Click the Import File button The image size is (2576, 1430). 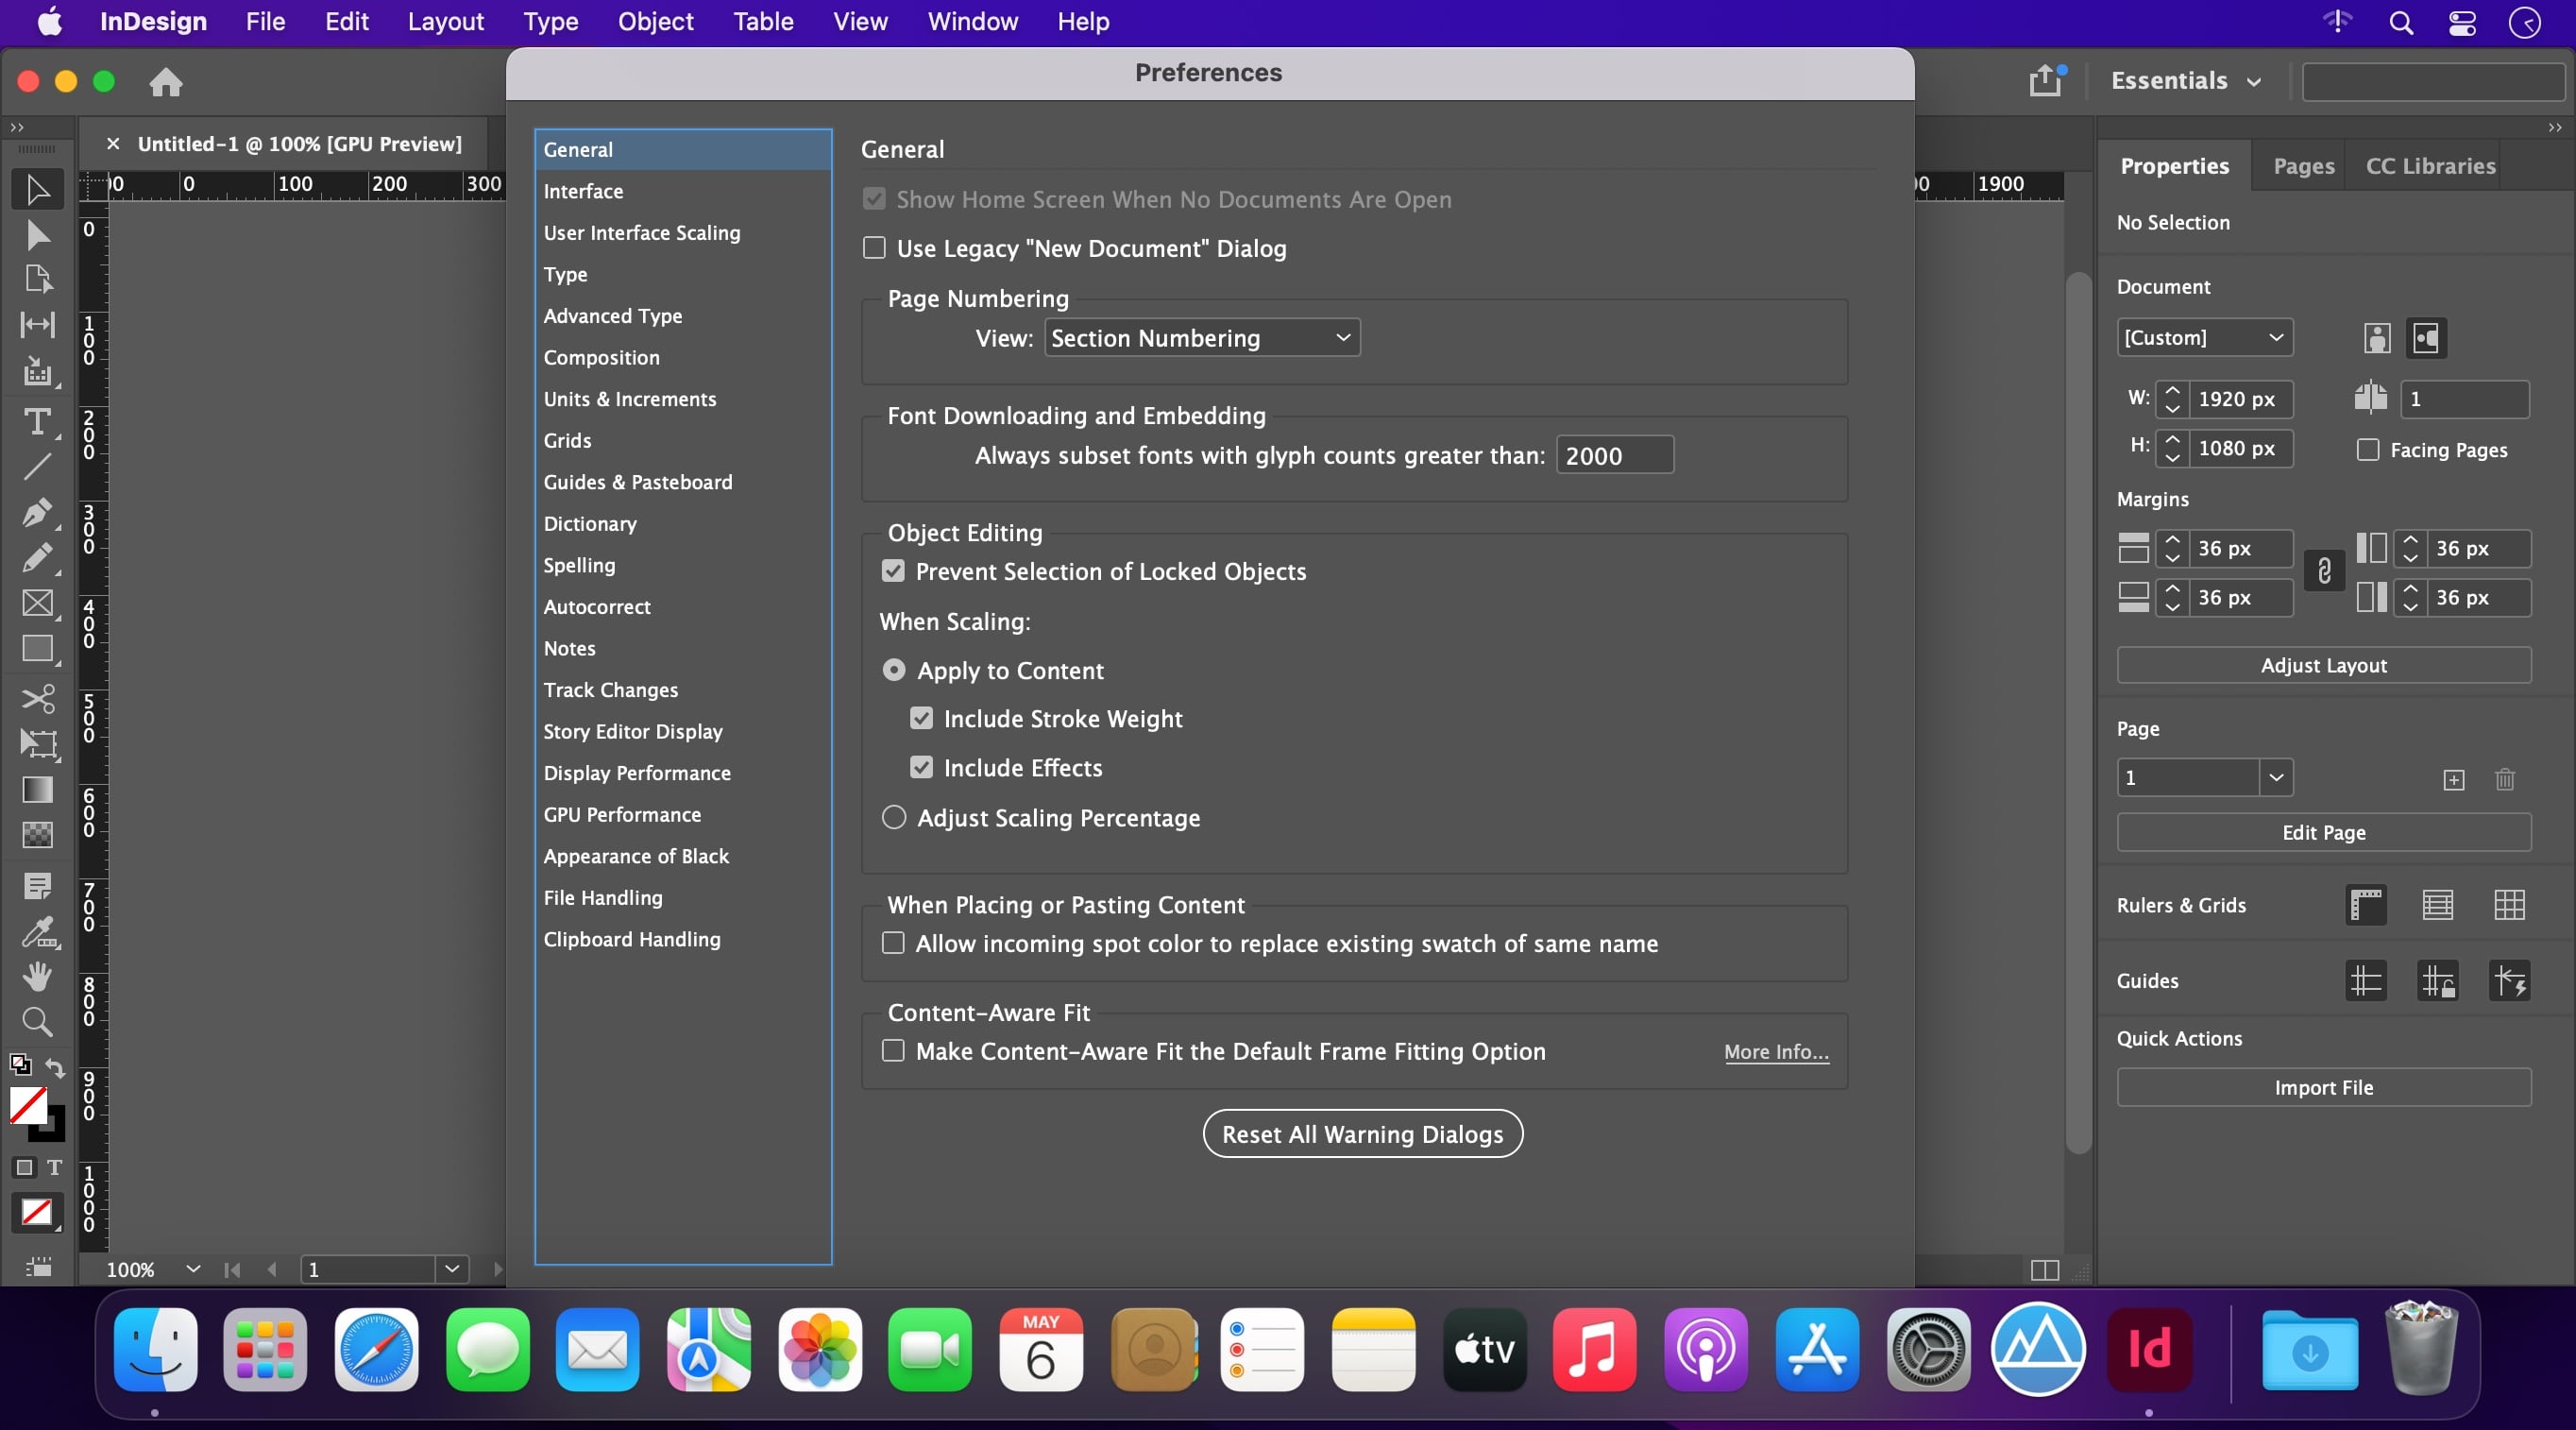pyautogui.click(x=2323, y=1087)
